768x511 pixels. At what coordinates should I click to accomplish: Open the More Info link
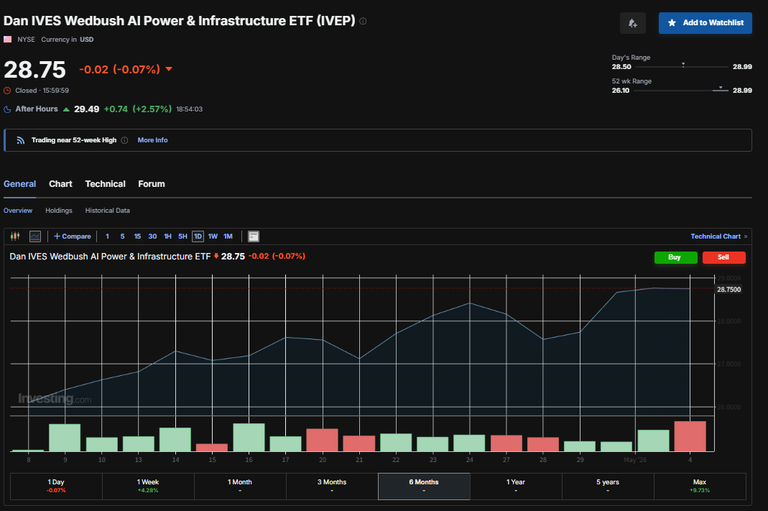(152, 140)
